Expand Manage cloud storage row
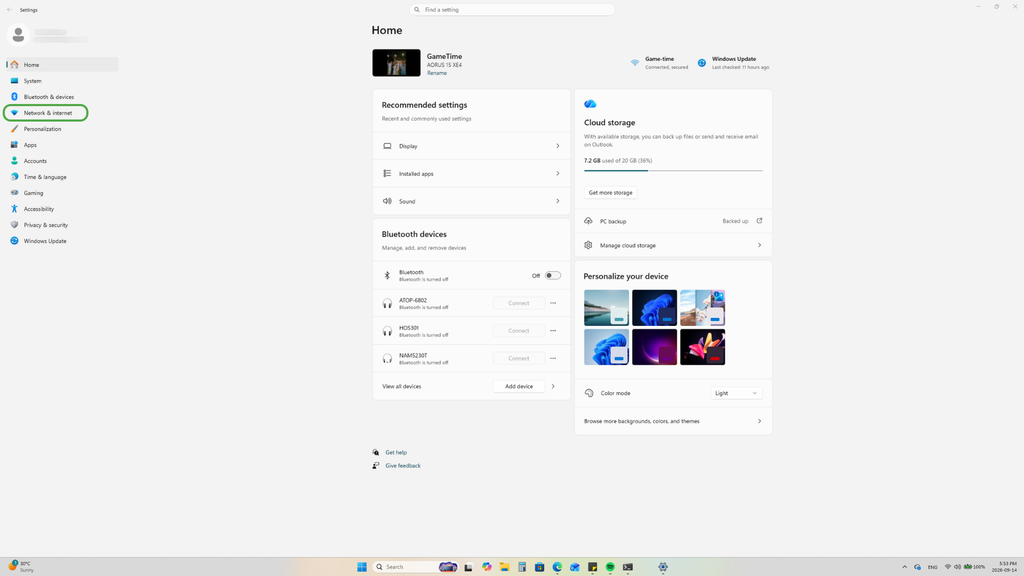This screenshot has width=1024, height=576. tap(673, 246)
